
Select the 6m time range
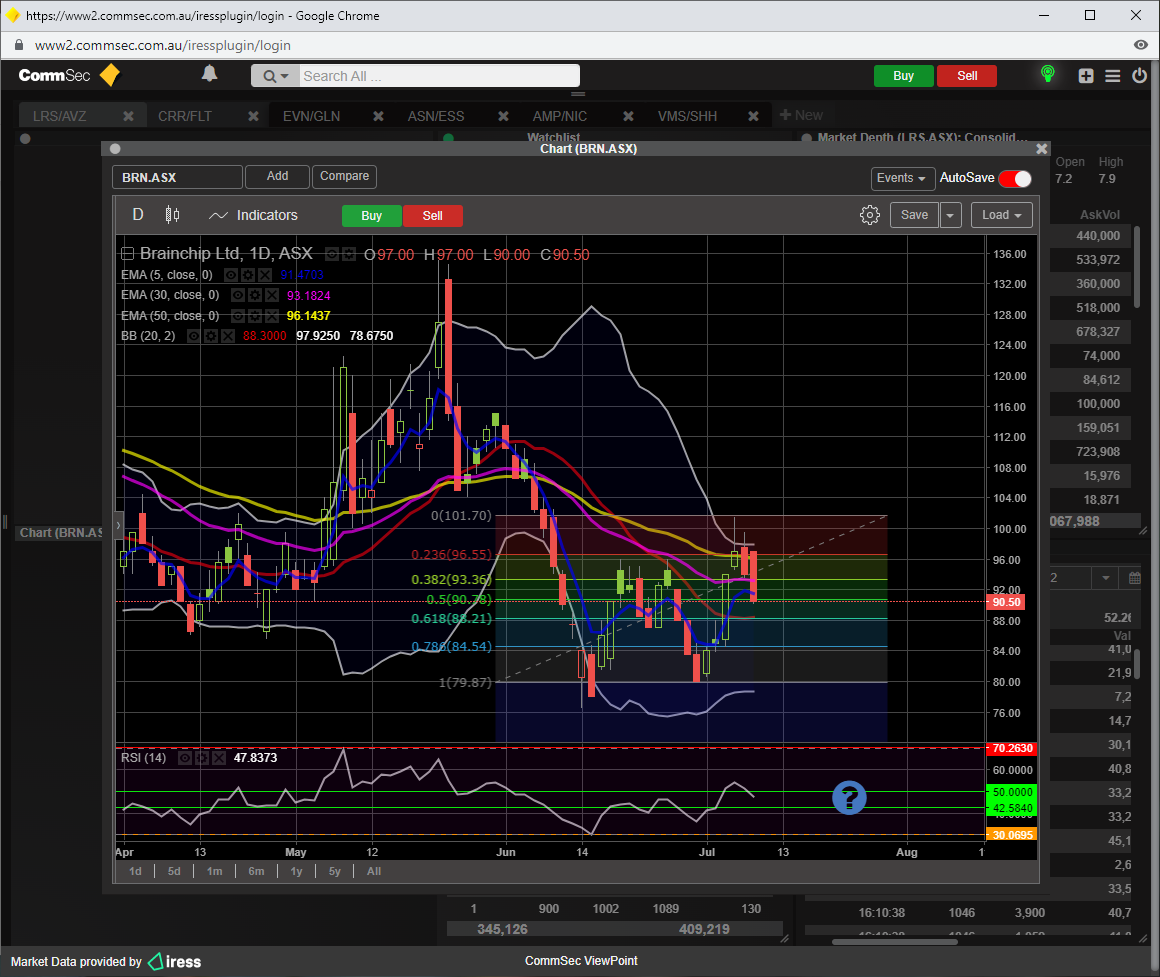click(256, 871)
